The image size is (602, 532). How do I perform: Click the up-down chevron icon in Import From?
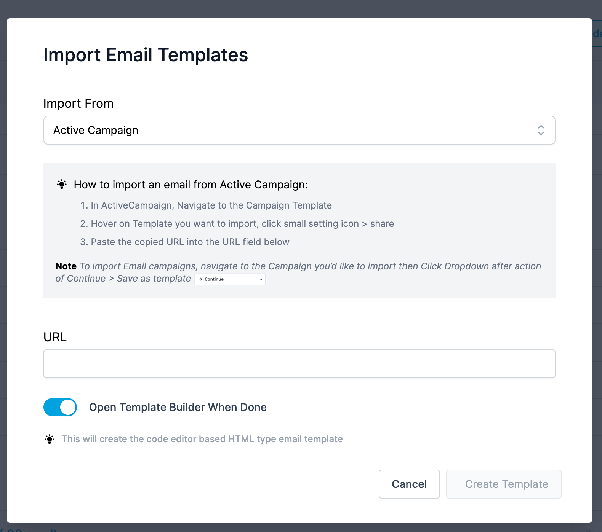tap(541, 130)
